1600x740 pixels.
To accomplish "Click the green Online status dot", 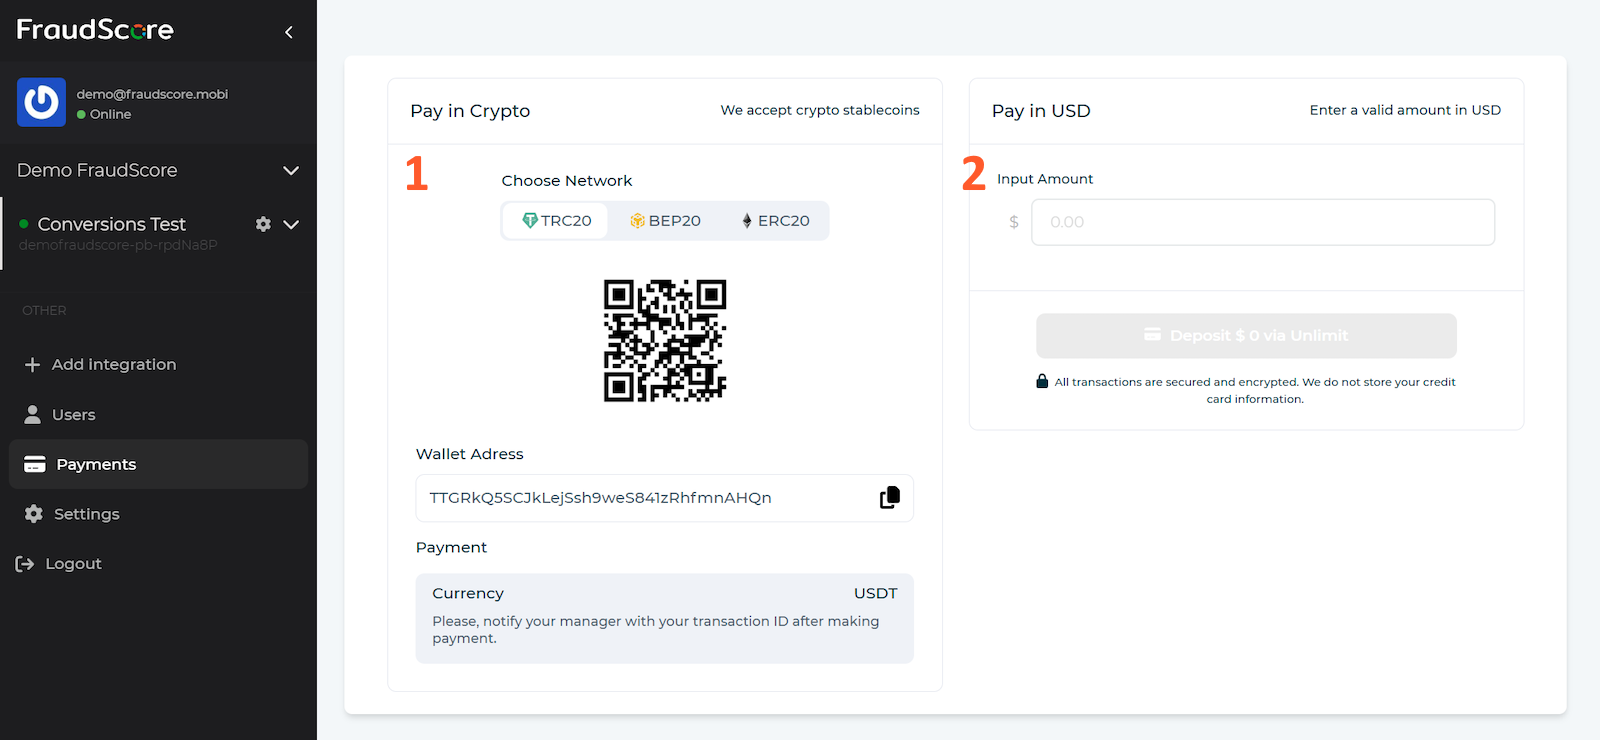I will tap(81, 115).
